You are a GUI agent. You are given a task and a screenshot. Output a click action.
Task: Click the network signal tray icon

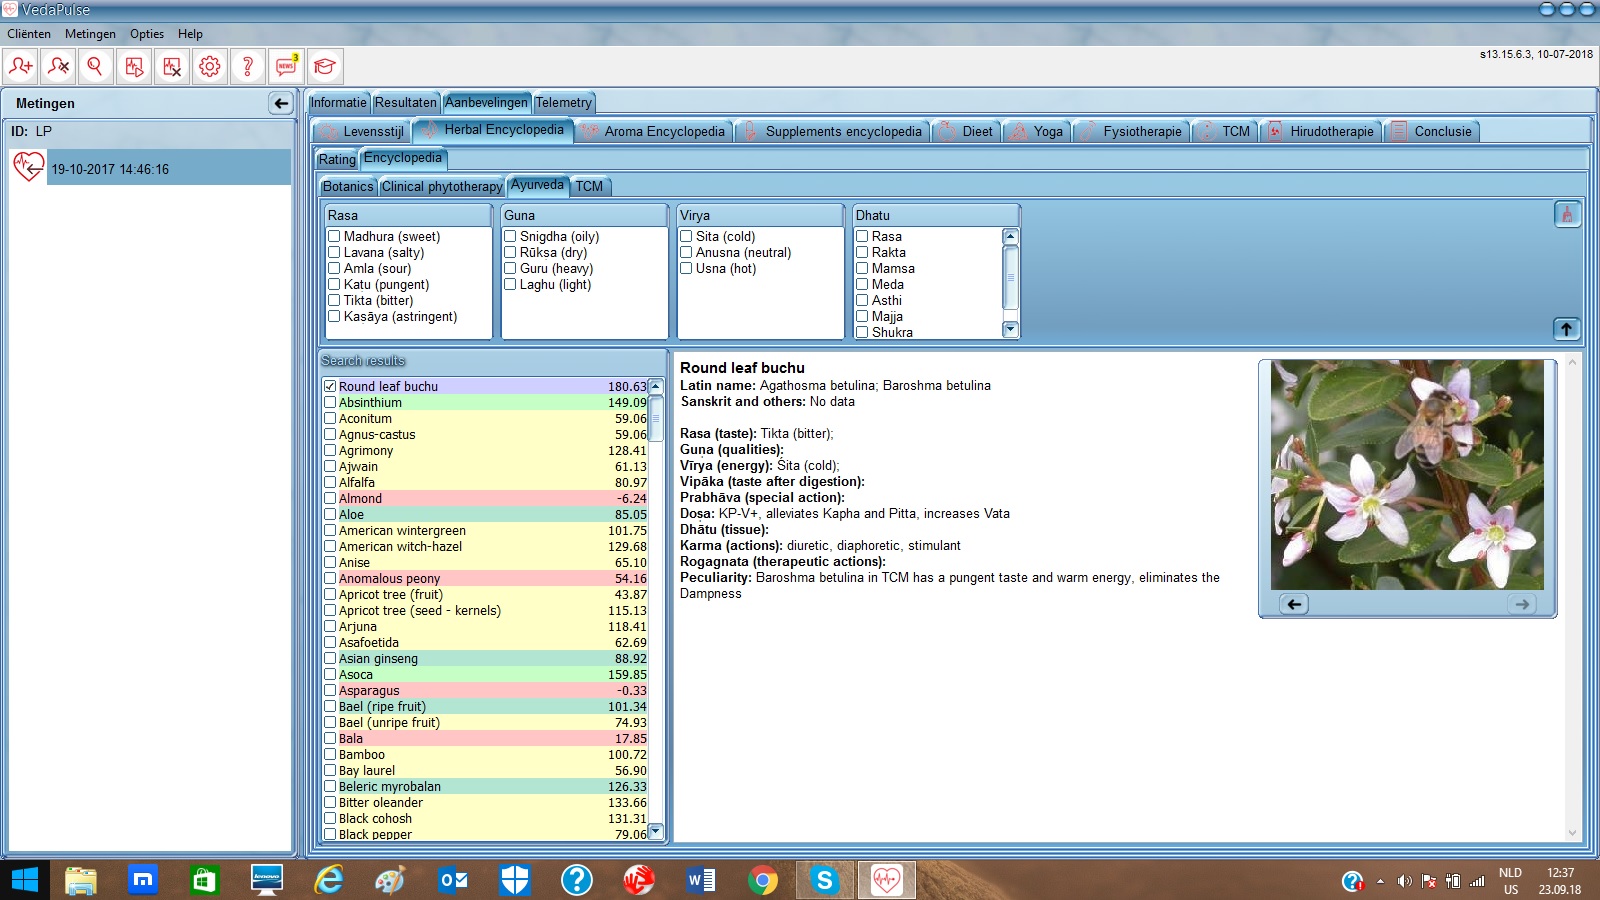[1477, 881]
